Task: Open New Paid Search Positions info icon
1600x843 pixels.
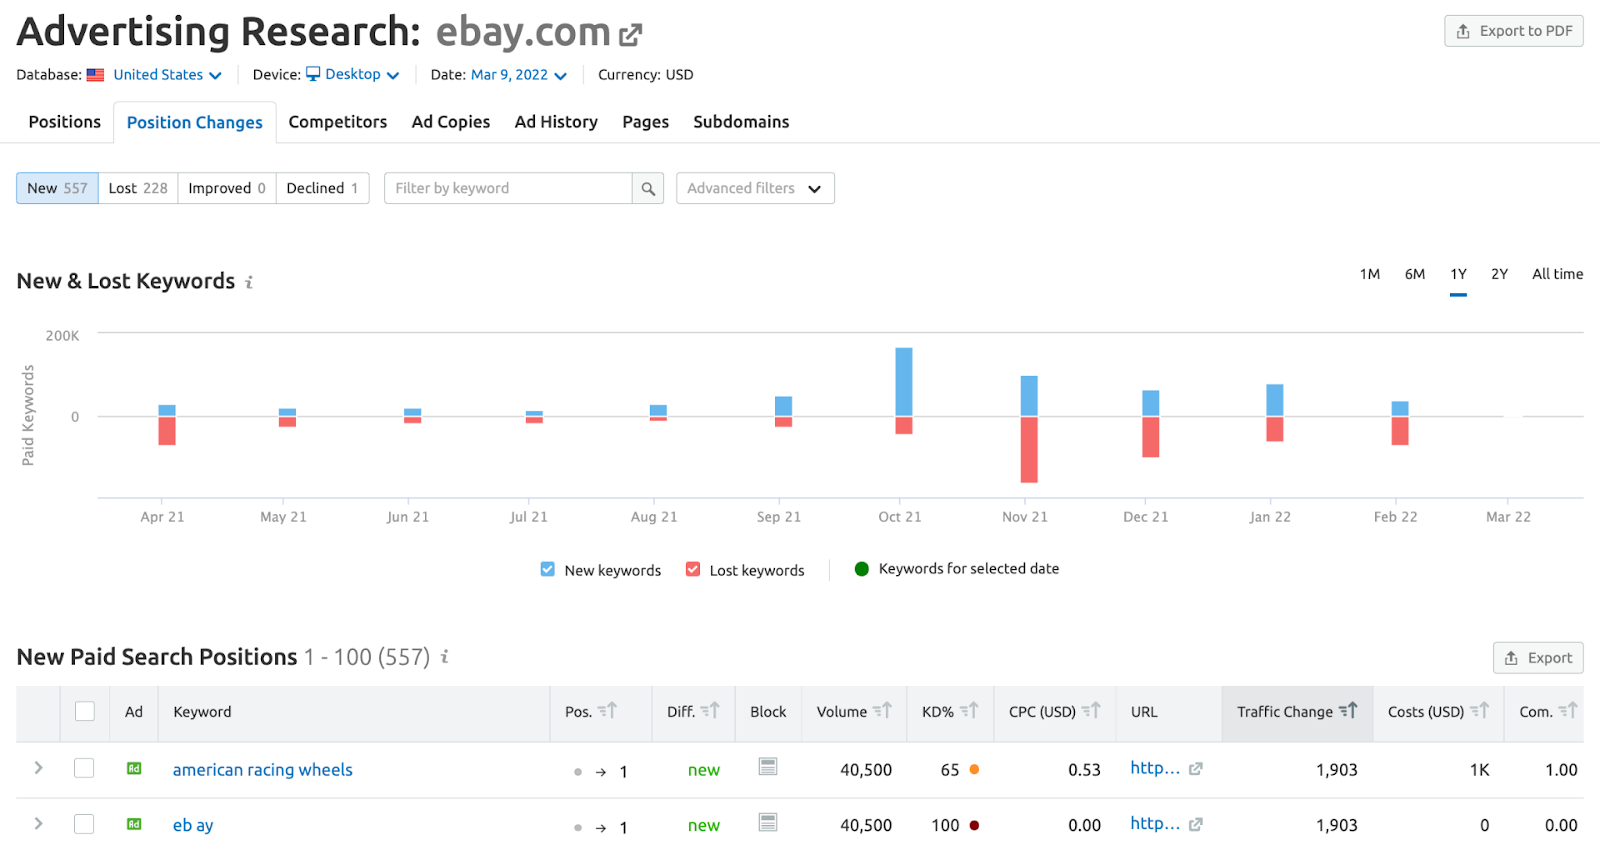Action: pos(444,657)
